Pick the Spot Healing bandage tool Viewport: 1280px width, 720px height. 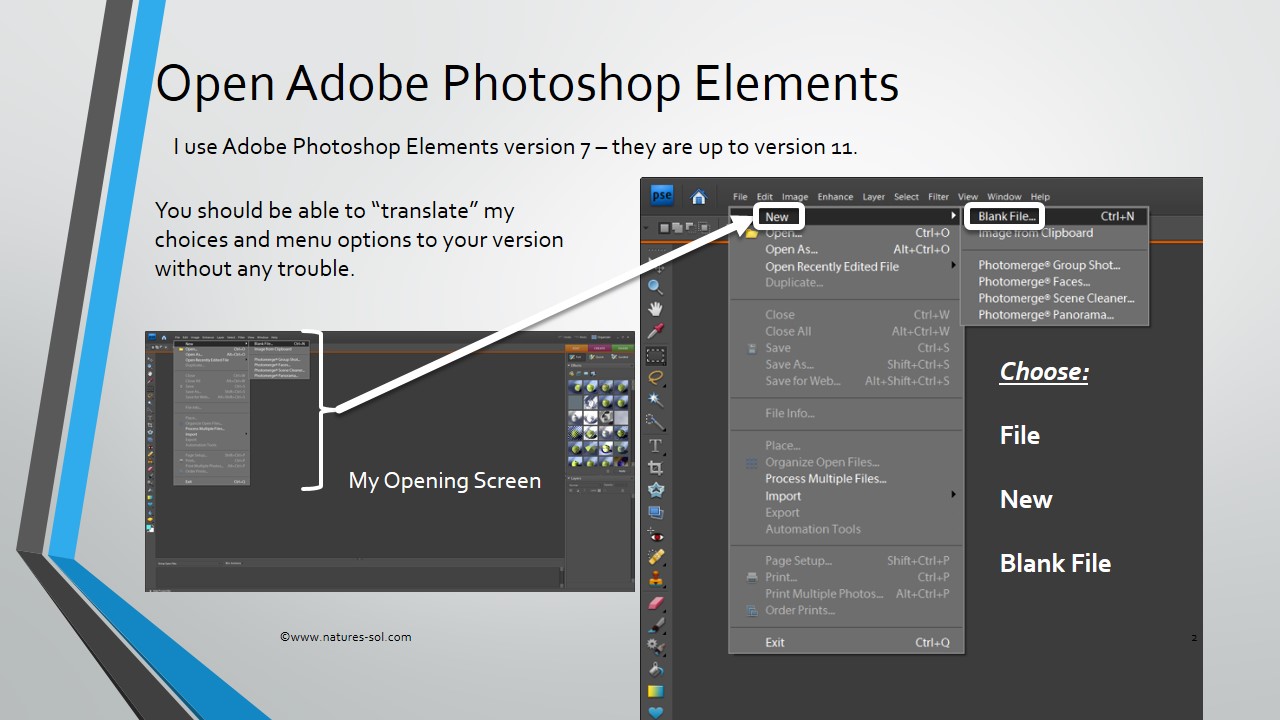655,557
